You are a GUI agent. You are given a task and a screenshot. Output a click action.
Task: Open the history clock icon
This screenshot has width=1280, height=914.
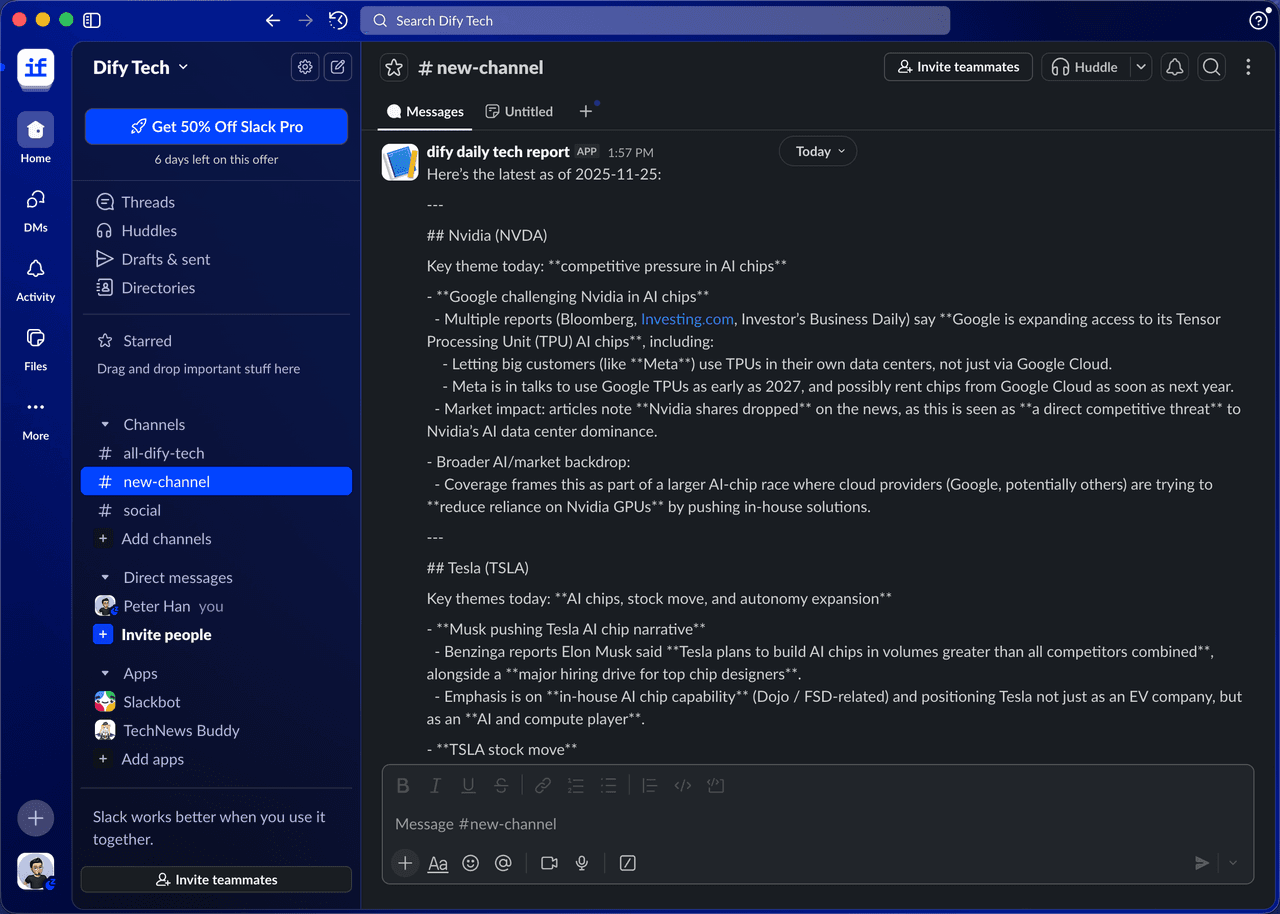tap(338, 20)
